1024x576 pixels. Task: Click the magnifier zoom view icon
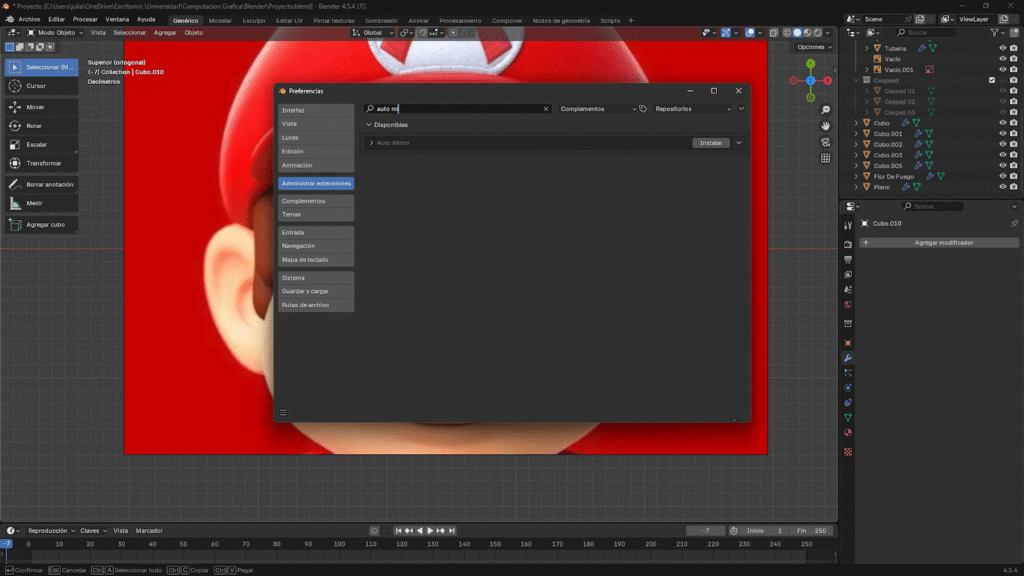[825, 109]
